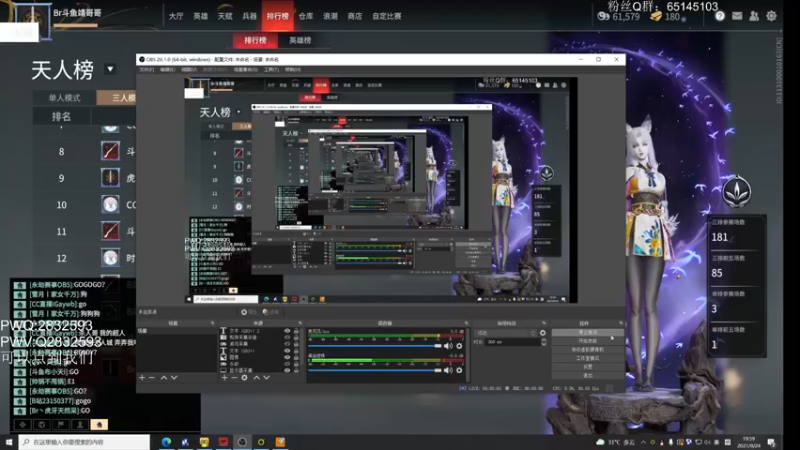800x450 pixels.
Task: Enable 工作室模式 in OBS controls
Action: tap(587, 358)
